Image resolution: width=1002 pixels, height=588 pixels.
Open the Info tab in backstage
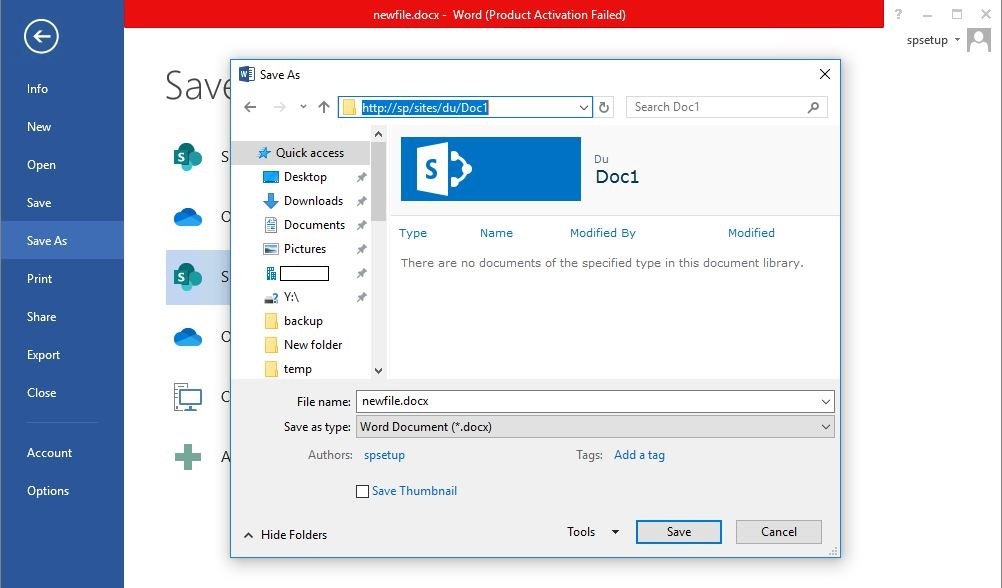point(37,89)
